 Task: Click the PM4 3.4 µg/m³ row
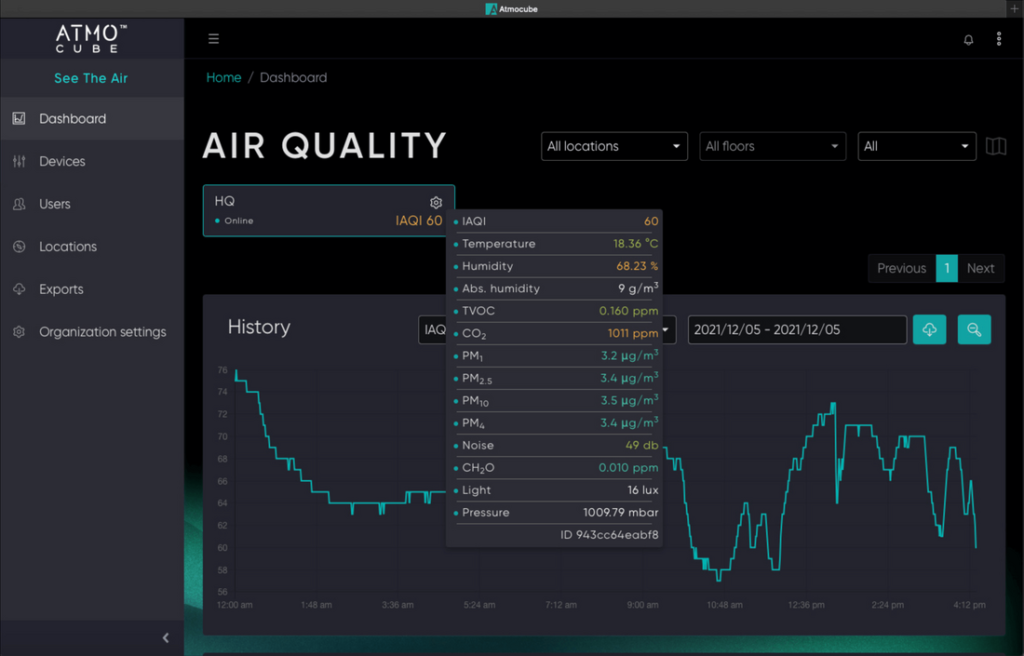click(x=556, y=423)
